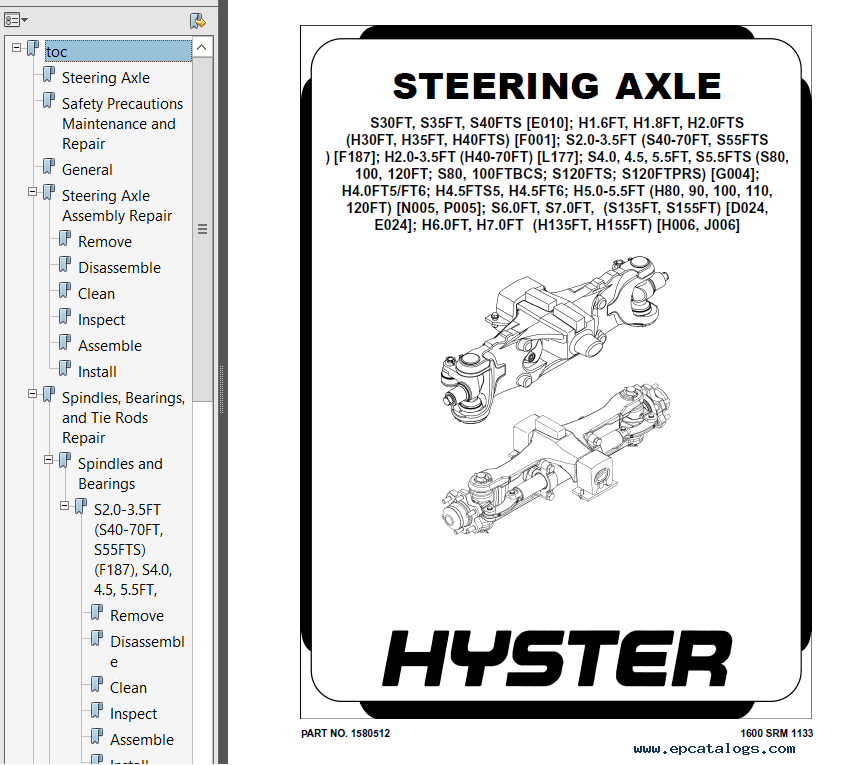Click the toc bookmark icon

(x=33, y=48)
